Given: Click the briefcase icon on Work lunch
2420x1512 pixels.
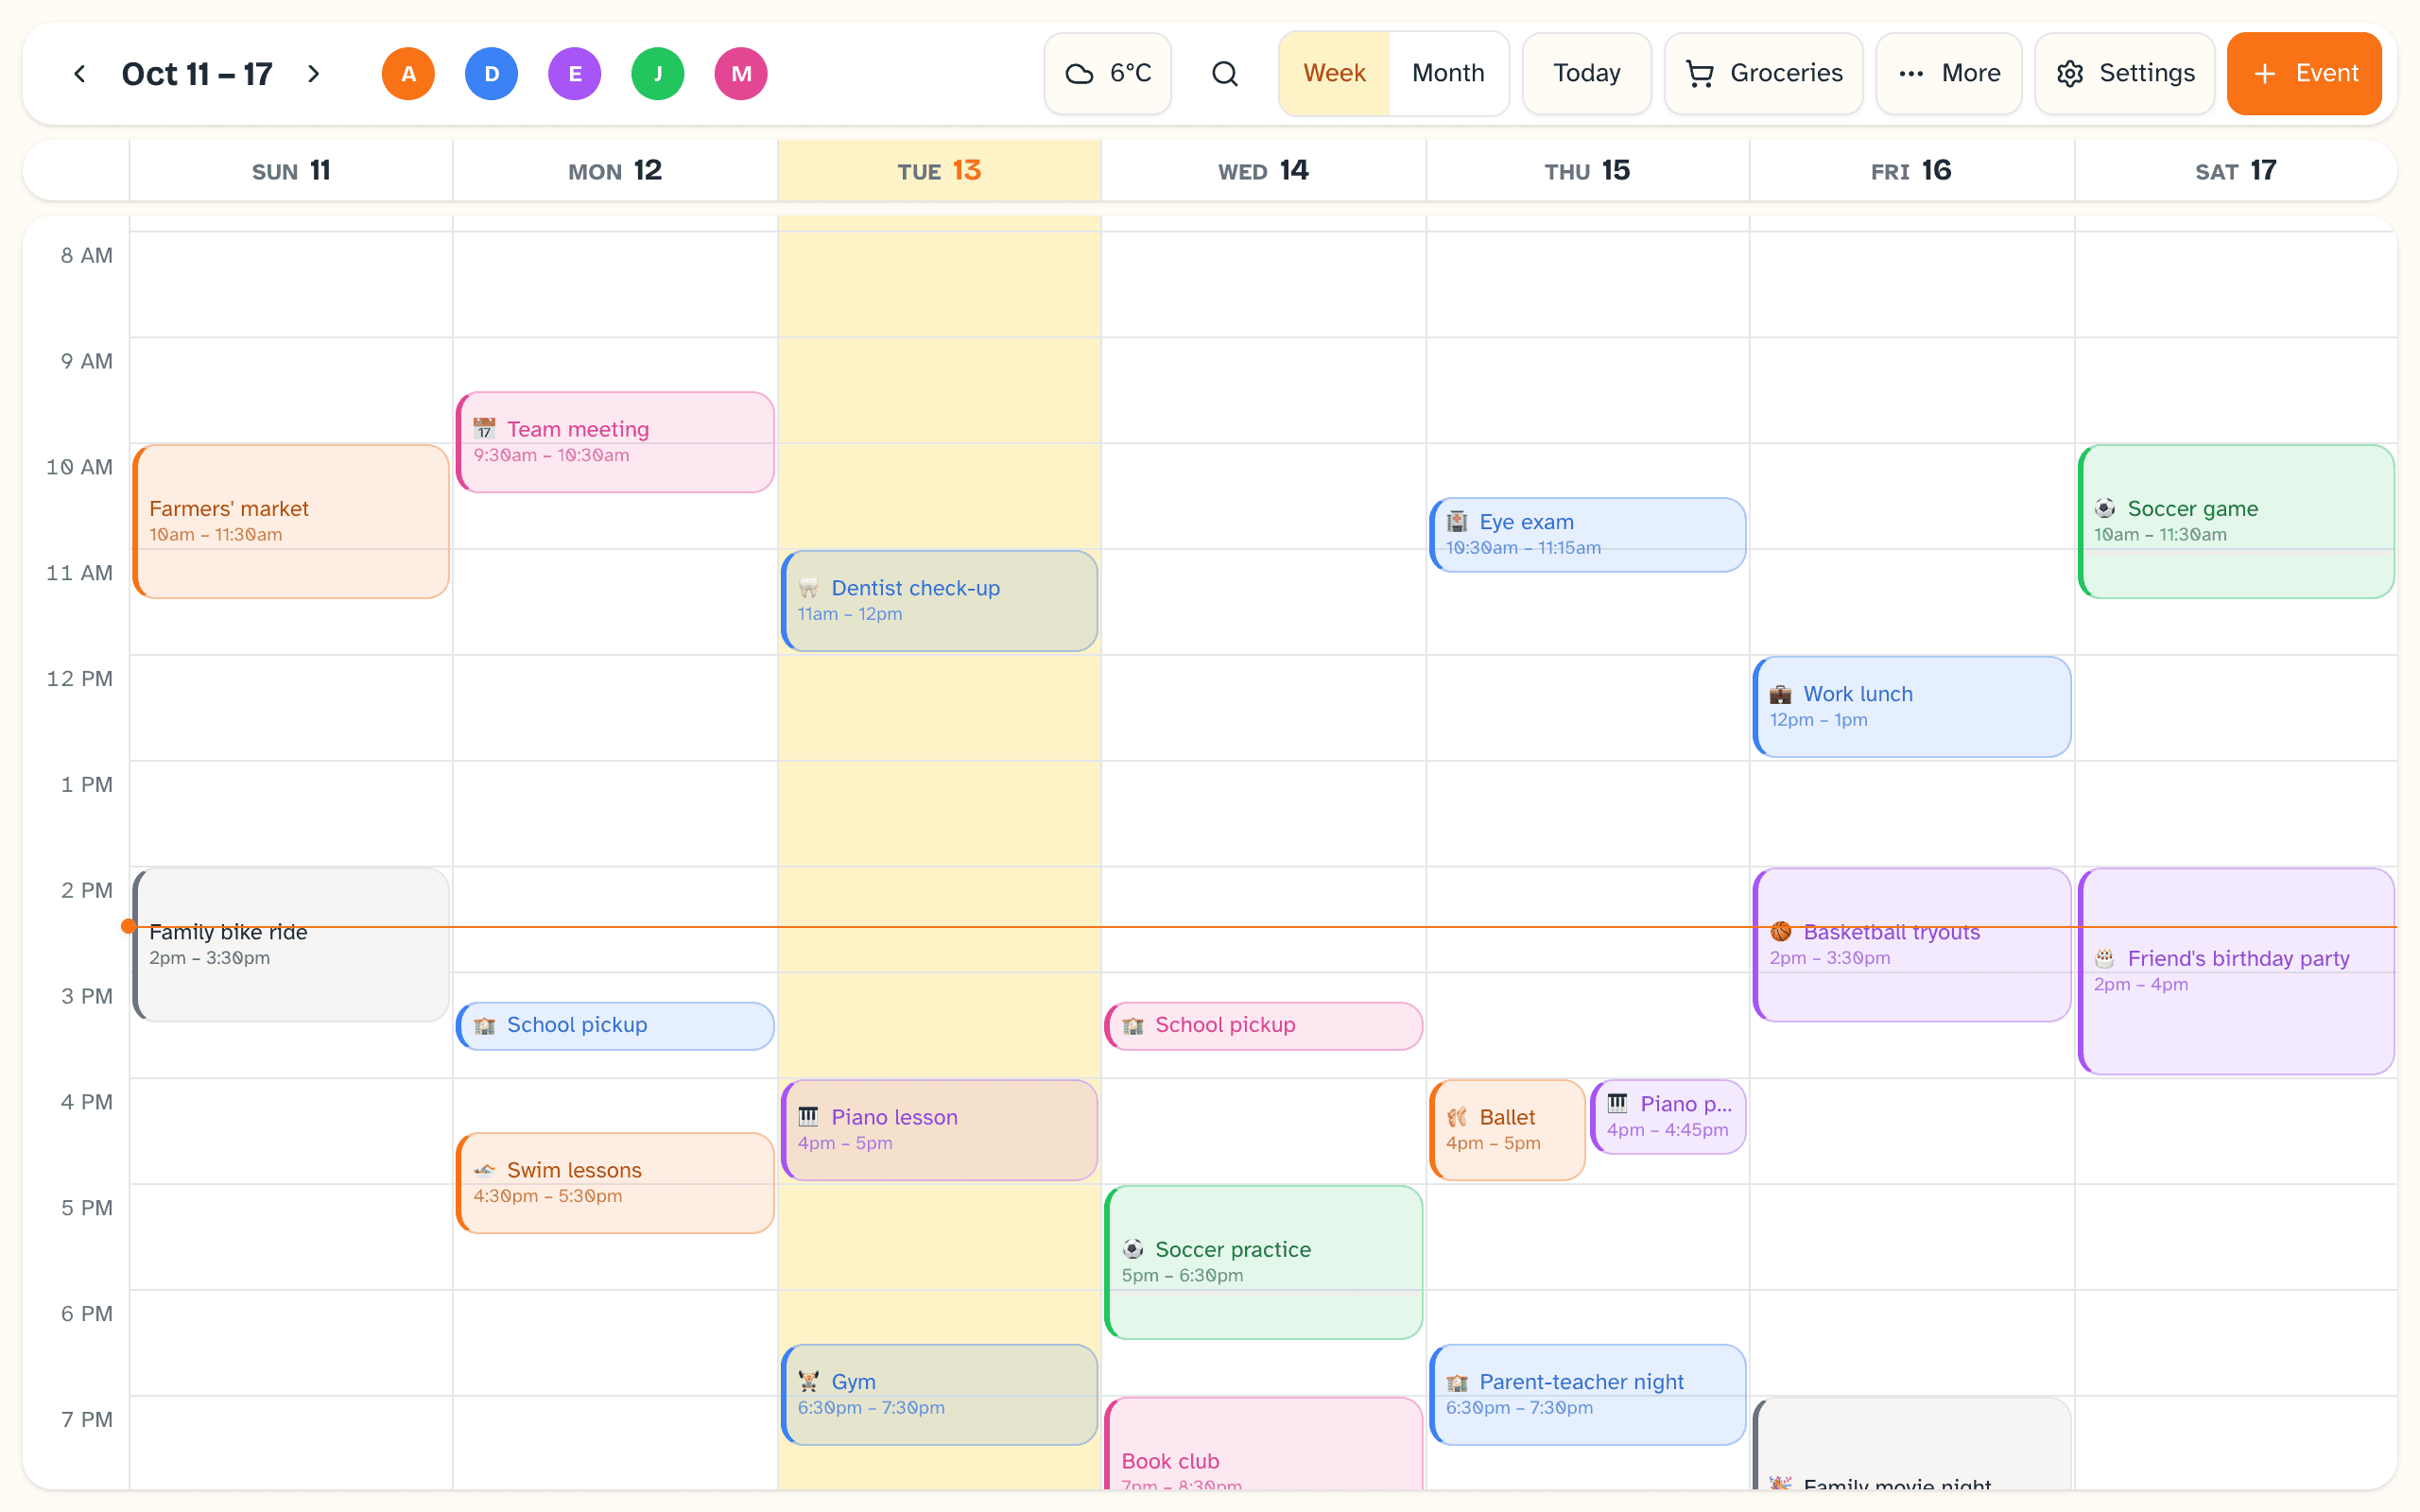Looking at the screenshot, I should click(1781, 694).
